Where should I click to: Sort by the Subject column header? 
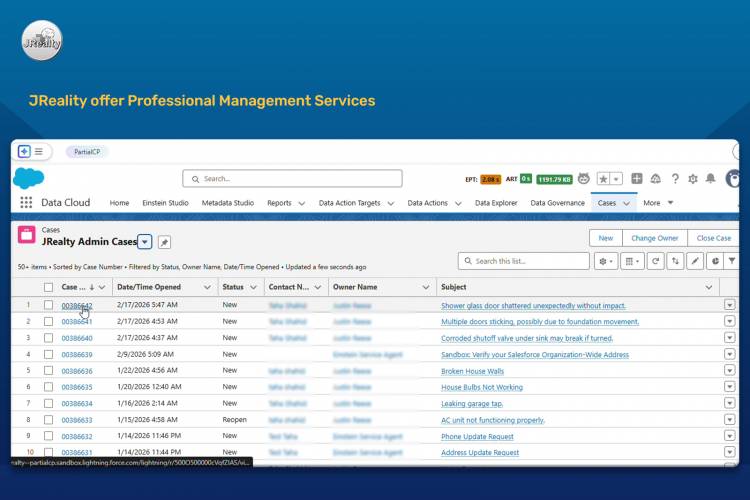point(453,287)
